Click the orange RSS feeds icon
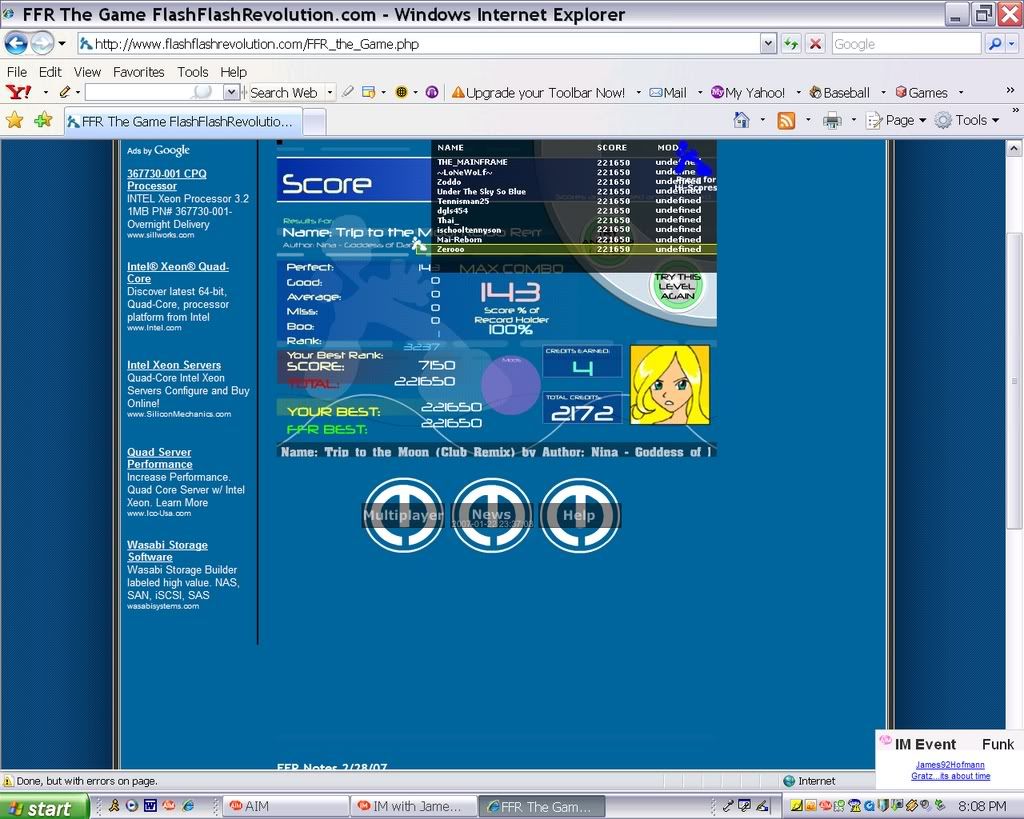 click(x=786, y=120)
